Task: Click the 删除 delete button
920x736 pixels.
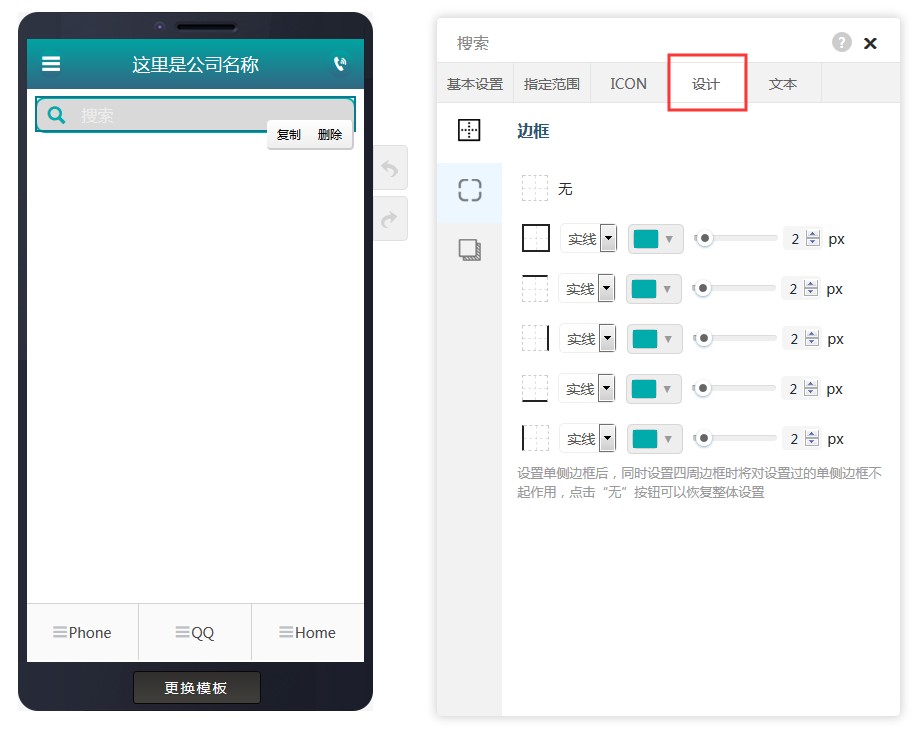Action: pos(330,134)
